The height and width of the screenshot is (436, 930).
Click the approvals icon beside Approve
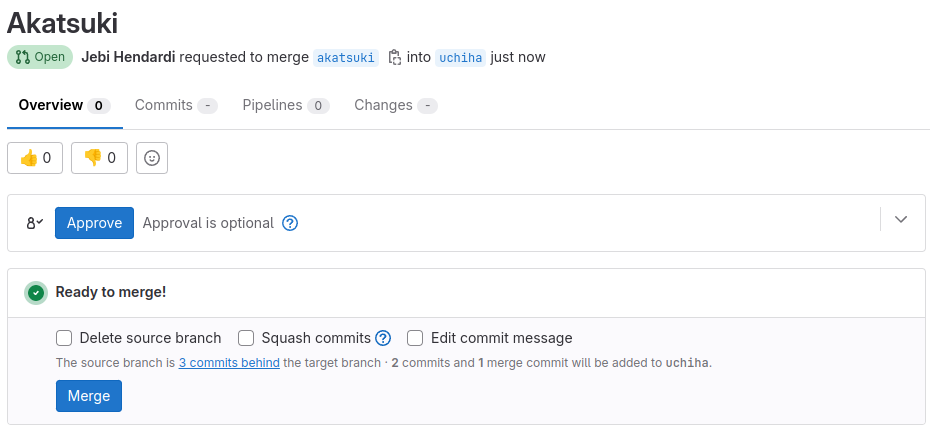[35, 223]
